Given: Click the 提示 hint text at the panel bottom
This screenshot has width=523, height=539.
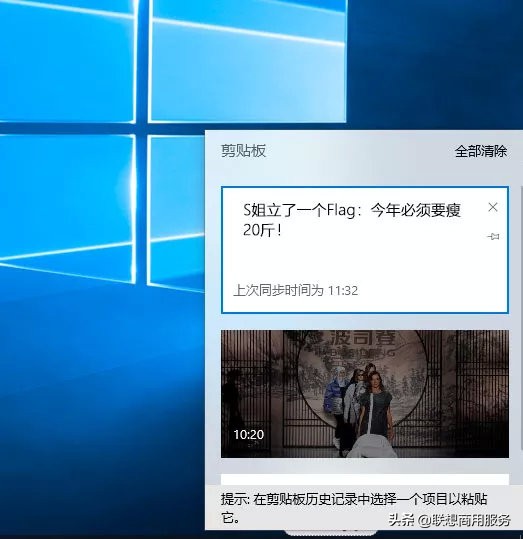Looking at the screenshot, I should point(354,508).
